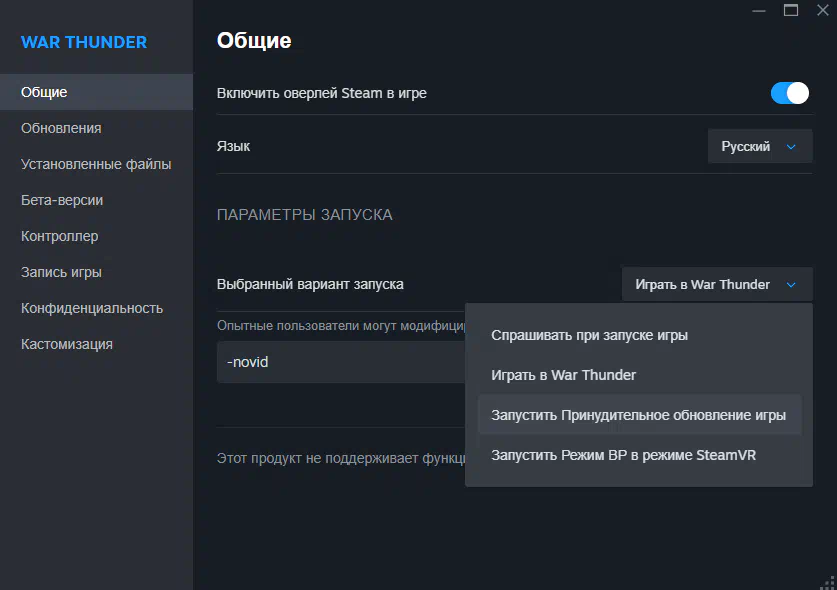Pick 'Запустить Режим ВР в режиме SteamVR'
Image resolution: width=837 pixels, height=590 pixels.
point(623,455)
